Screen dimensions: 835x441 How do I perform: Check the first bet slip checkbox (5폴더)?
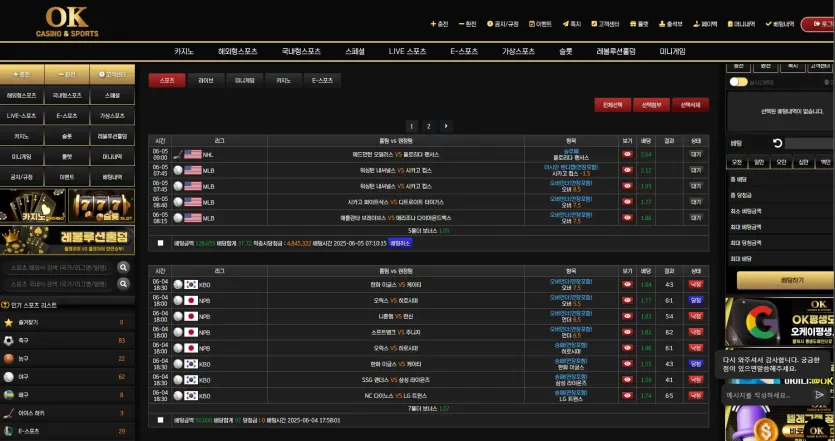[x=160, y=243]
